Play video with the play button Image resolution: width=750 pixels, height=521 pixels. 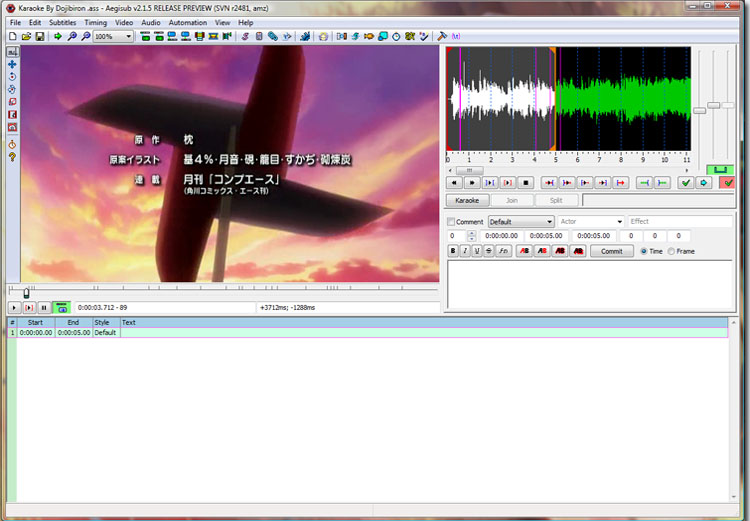point(14,308)
